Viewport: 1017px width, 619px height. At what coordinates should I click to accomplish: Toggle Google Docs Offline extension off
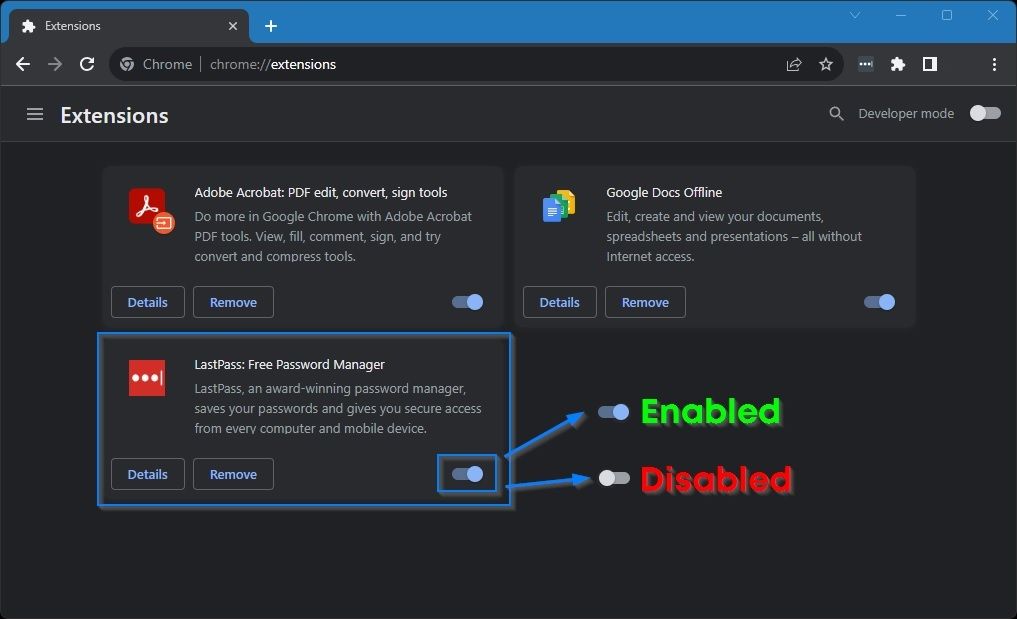point(879,301)
